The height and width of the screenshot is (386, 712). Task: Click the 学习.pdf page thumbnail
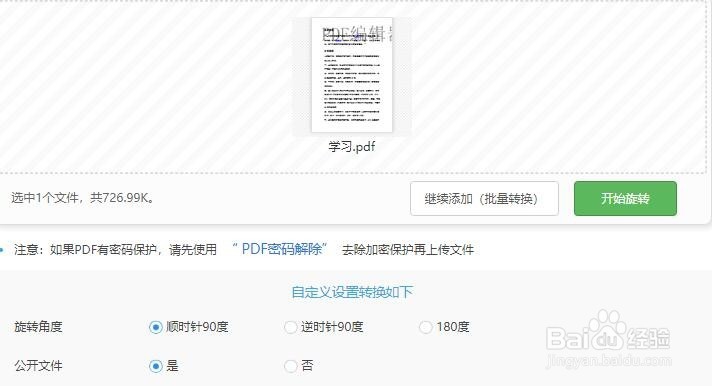352,75
